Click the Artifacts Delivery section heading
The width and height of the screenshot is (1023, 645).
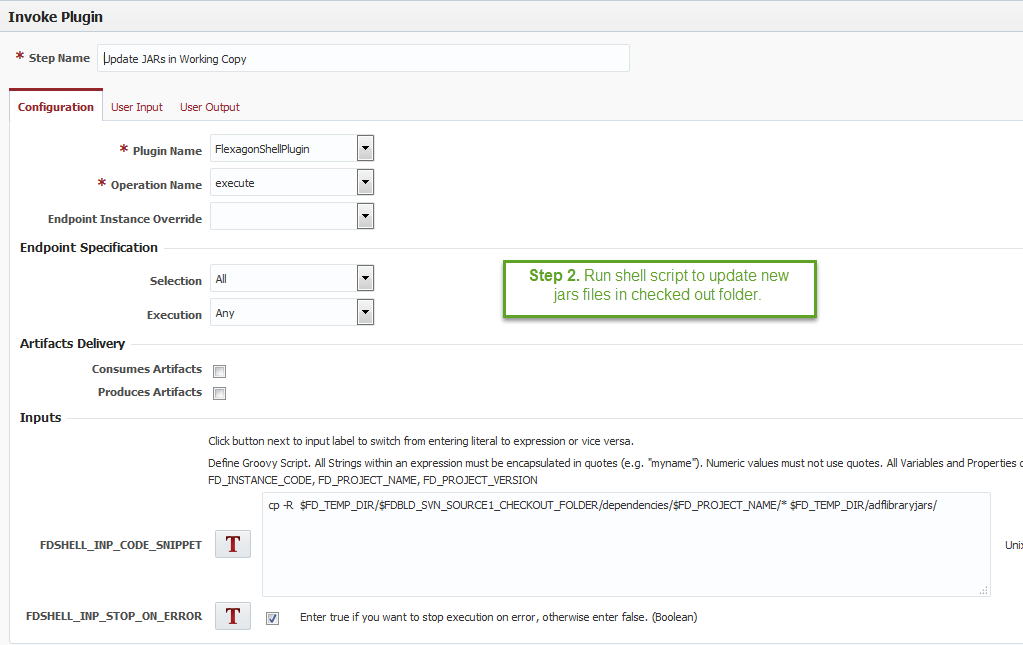[72, 344]
